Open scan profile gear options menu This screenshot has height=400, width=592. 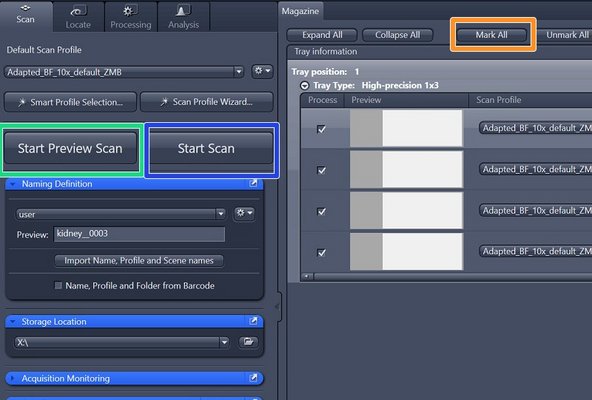(262, 71)
